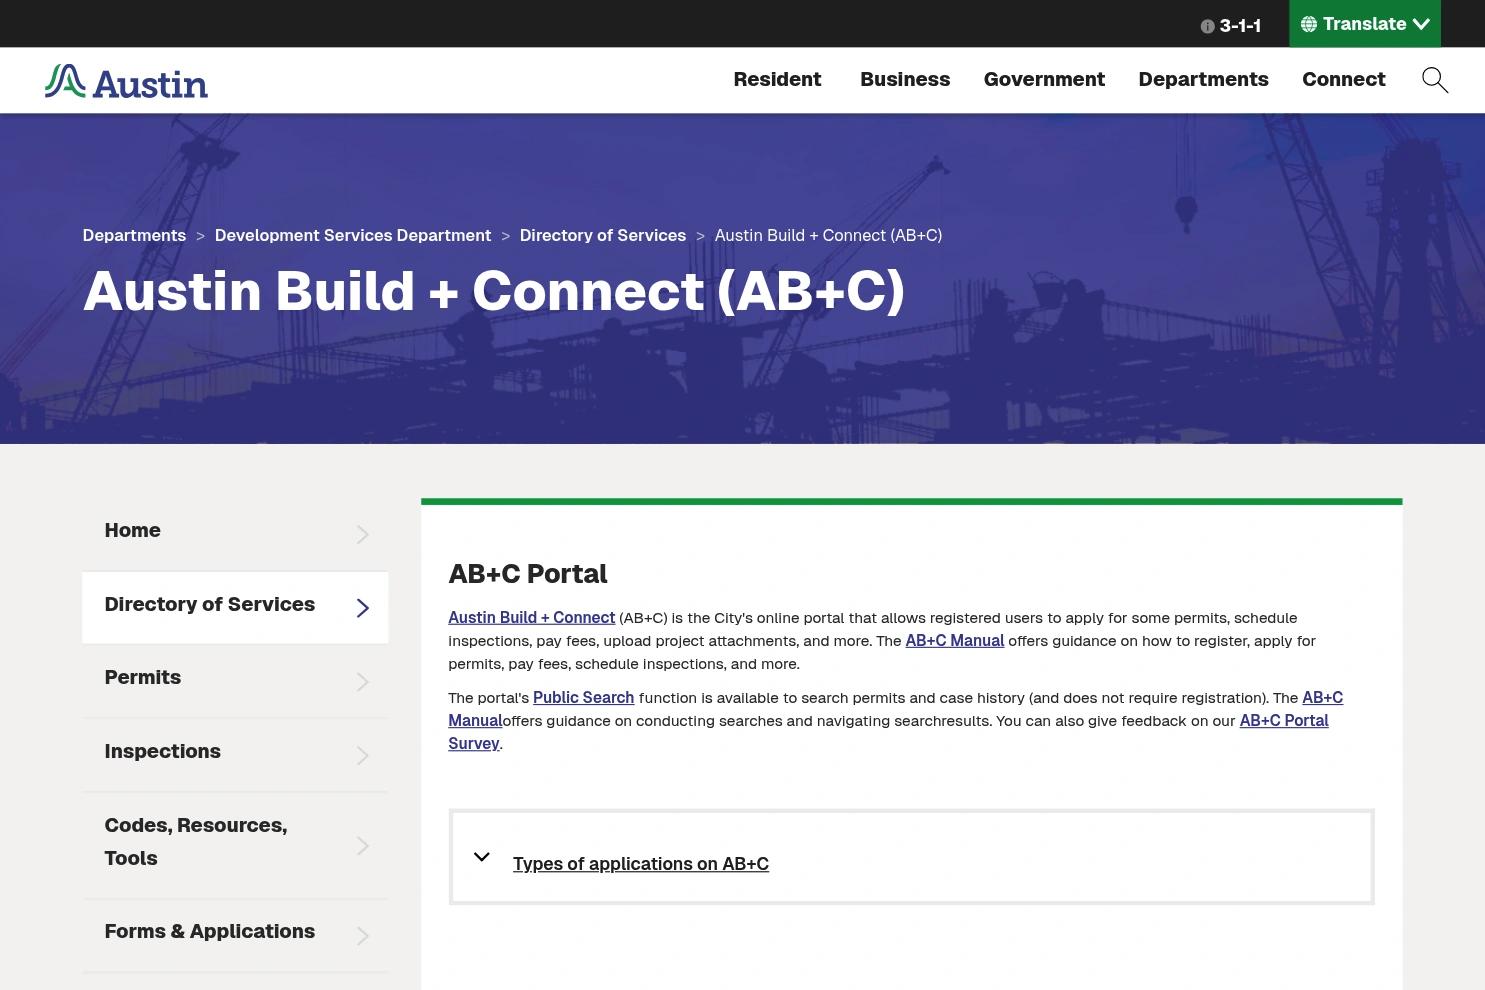Click the chevron beside Codes, Resources, Tools

click(363, 846)
